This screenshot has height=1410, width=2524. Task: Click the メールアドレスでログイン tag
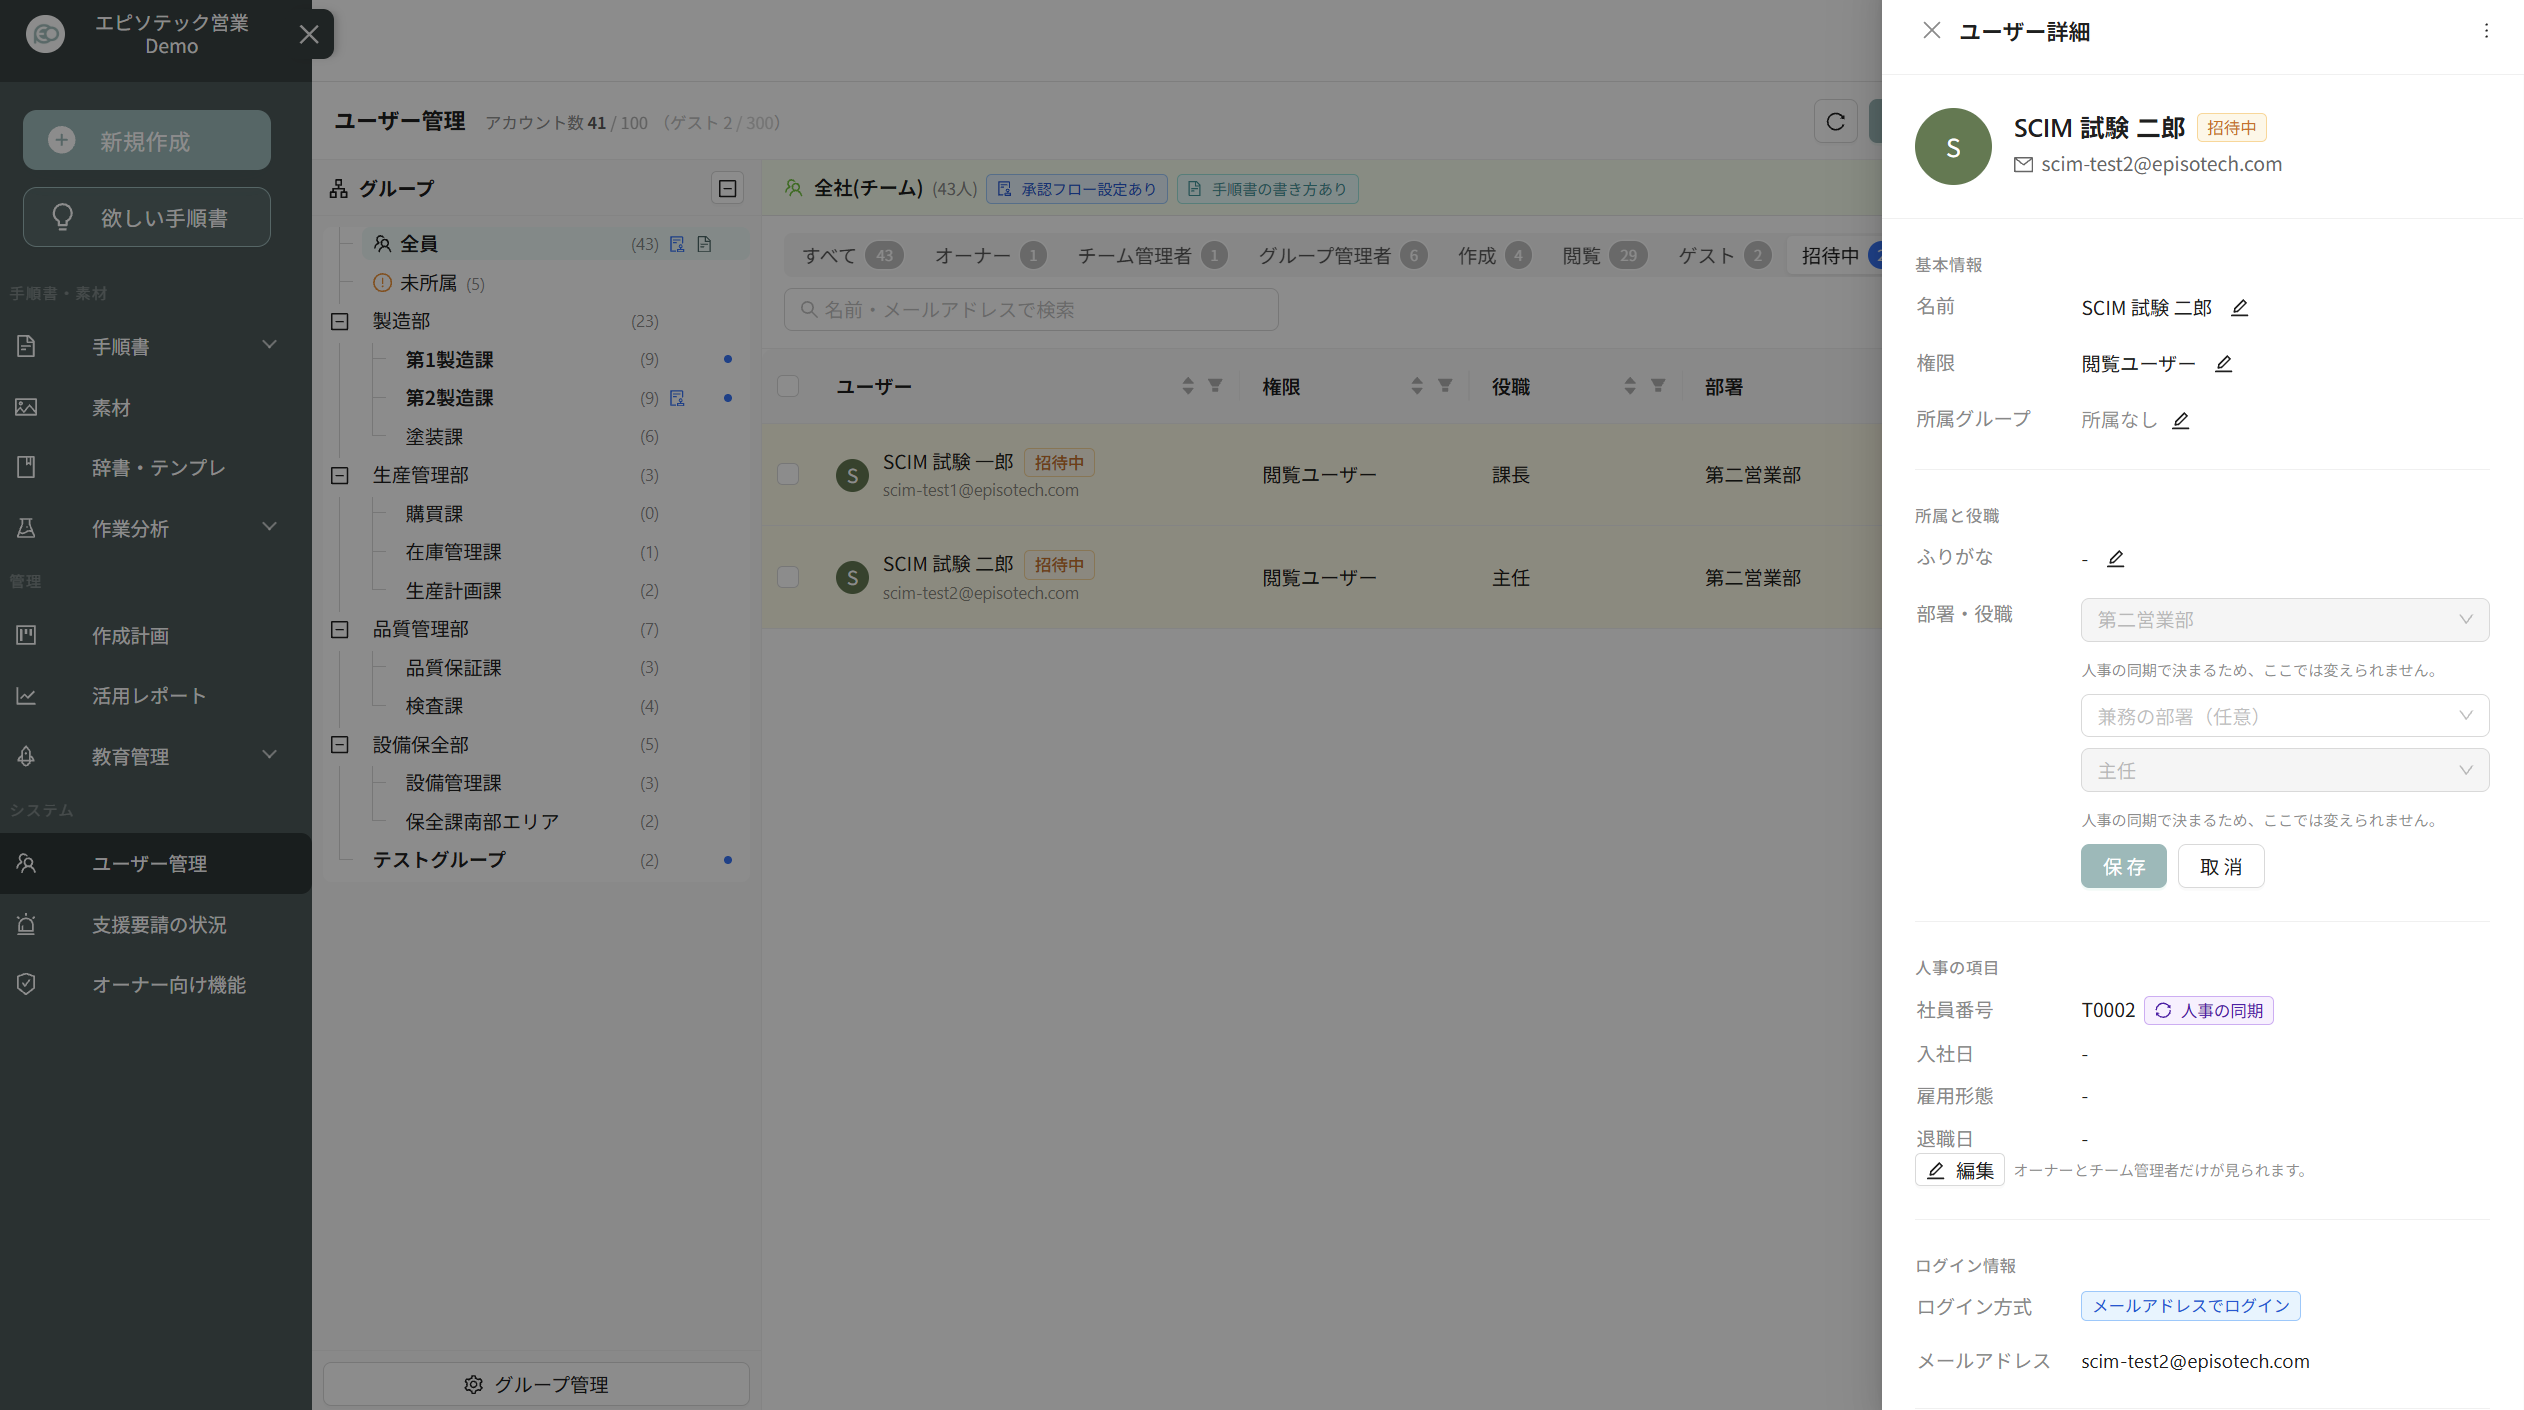[x=2191, y=1306]
